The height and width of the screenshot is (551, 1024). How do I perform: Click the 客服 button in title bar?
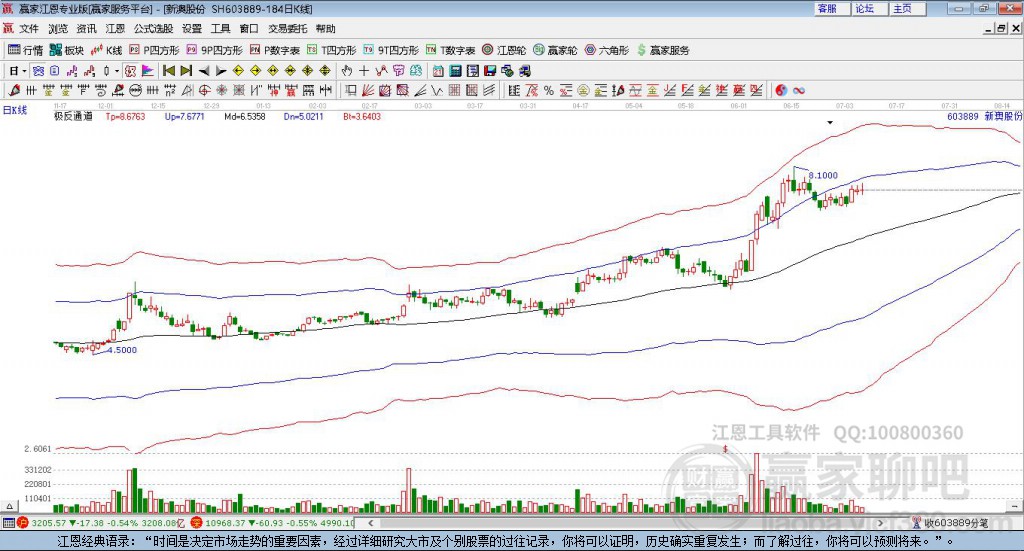coord(830,8)
